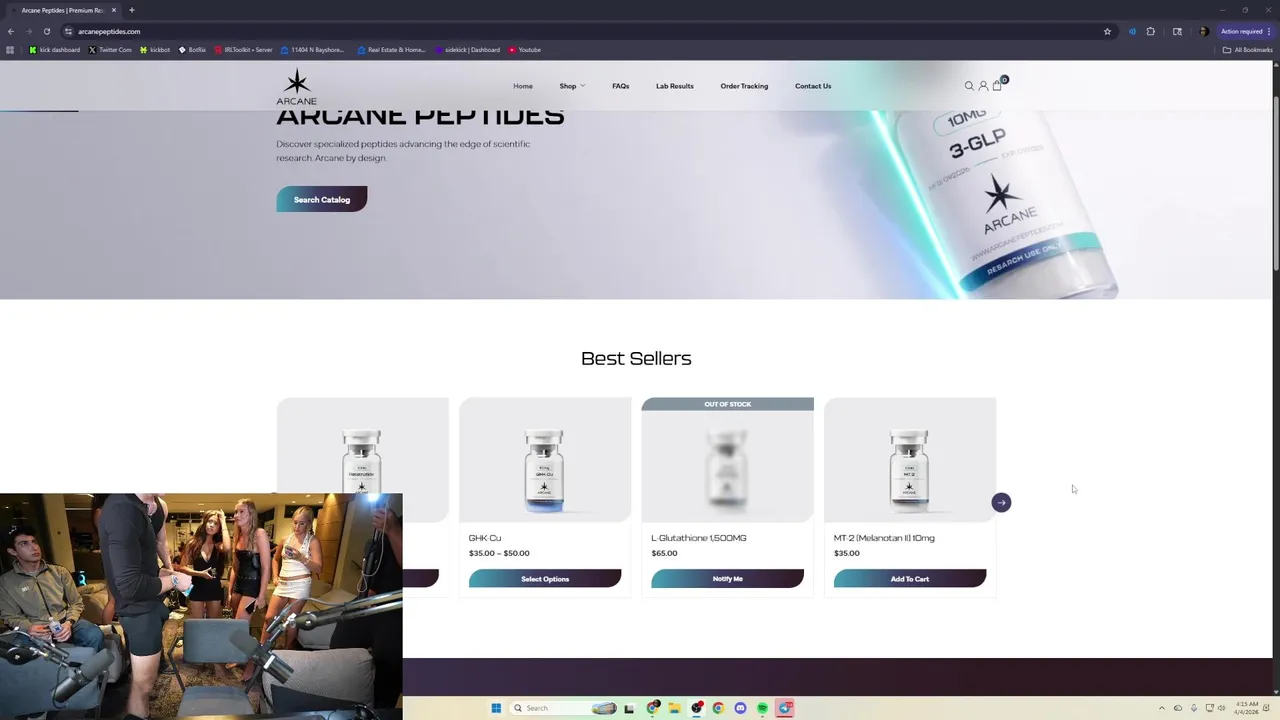Open the Windows Start button
This screenshot has height=720, width=1280.
click(x=496, y=708)
